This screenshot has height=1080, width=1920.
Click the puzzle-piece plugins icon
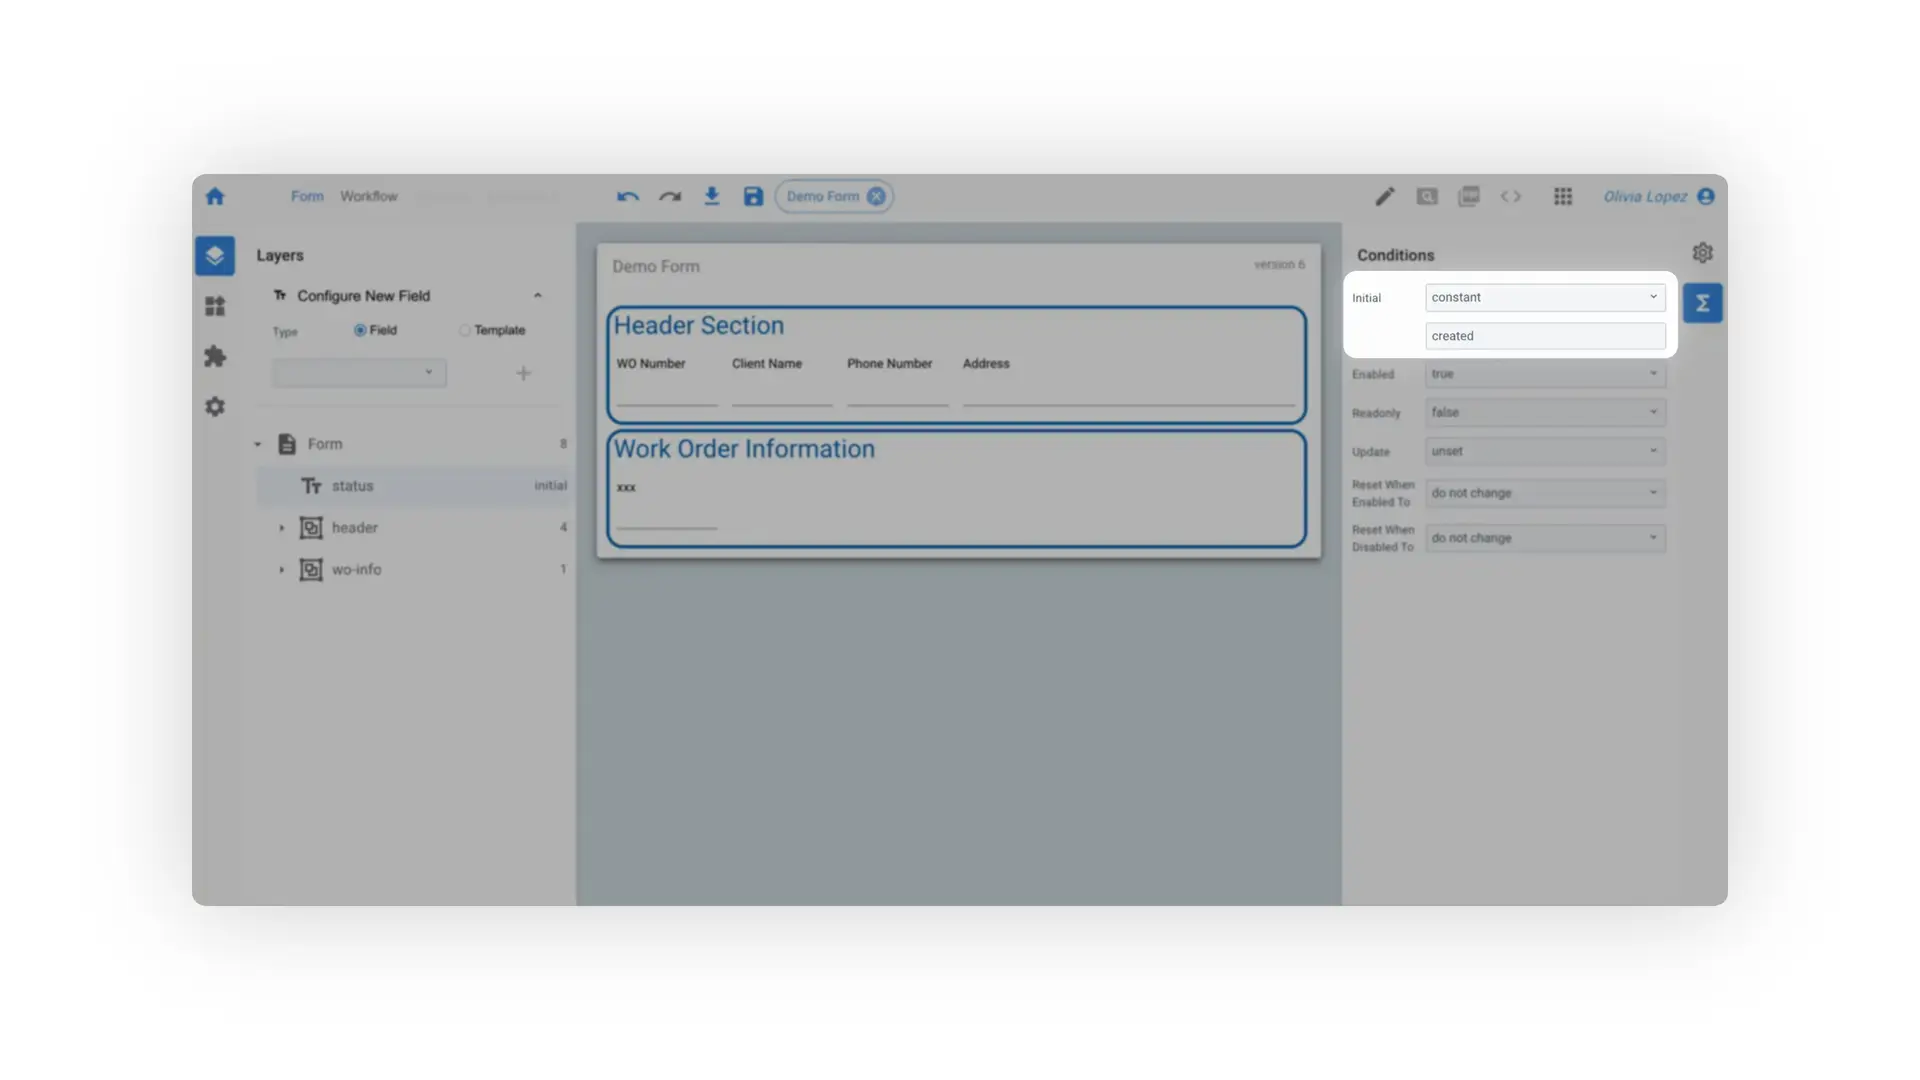pyautogui.click(x=214, y=356)
